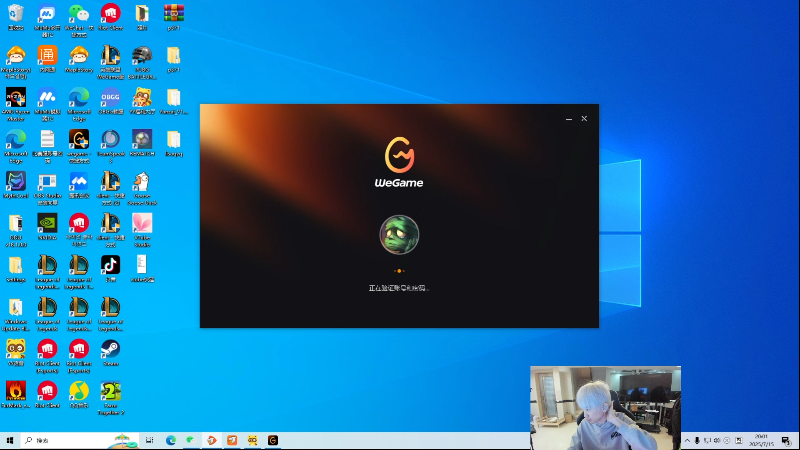The height and width of the screenshot is (450, 800).
Task: Open the Windows Start menu
Action: [10, 440]
